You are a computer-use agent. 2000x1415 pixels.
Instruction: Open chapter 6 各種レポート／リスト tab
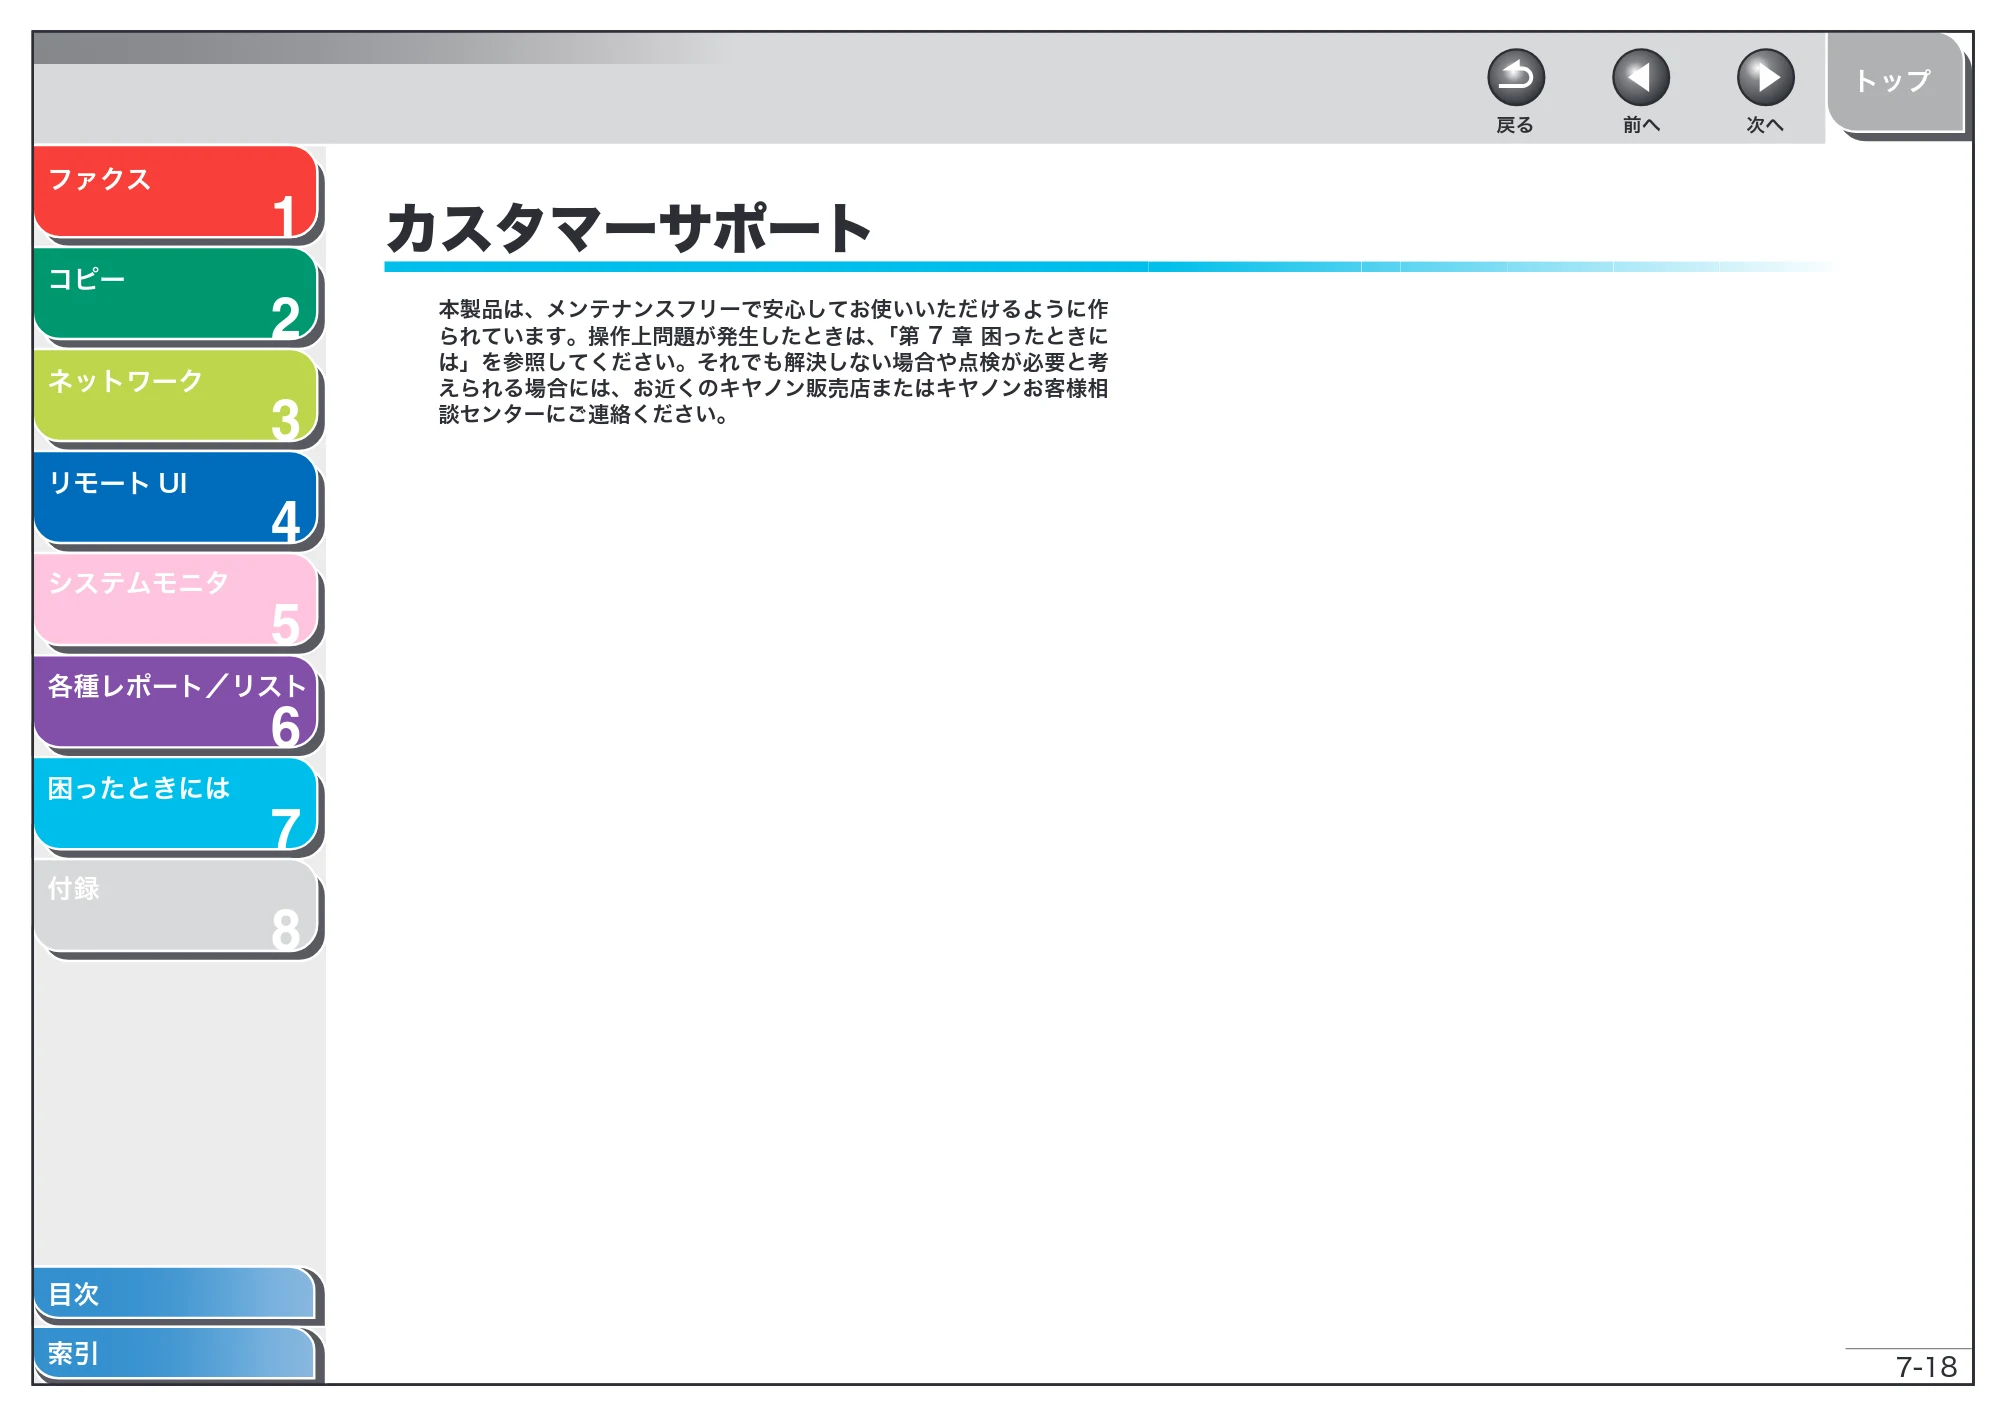176,702
